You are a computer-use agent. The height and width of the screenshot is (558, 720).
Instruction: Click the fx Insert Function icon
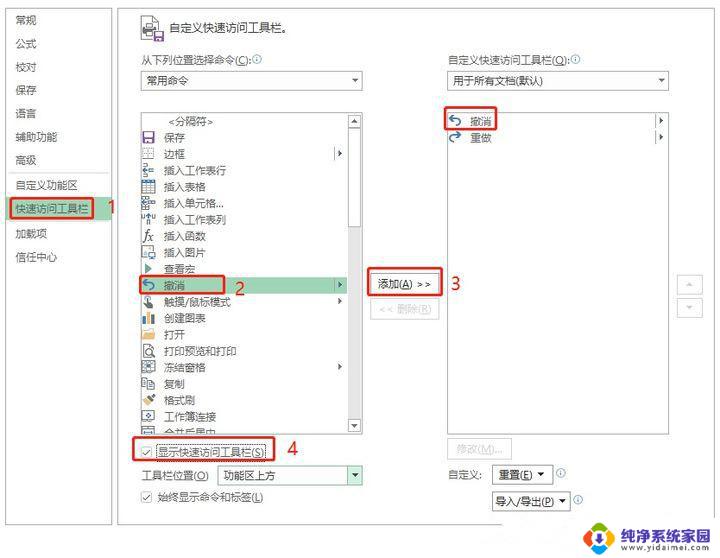click(148, 236)
